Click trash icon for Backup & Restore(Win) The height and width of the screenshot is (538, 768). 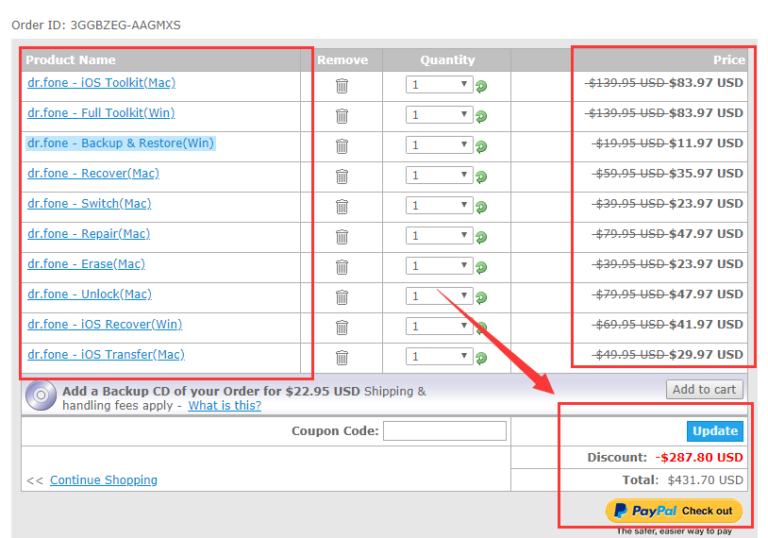click(x=342, y=146)
